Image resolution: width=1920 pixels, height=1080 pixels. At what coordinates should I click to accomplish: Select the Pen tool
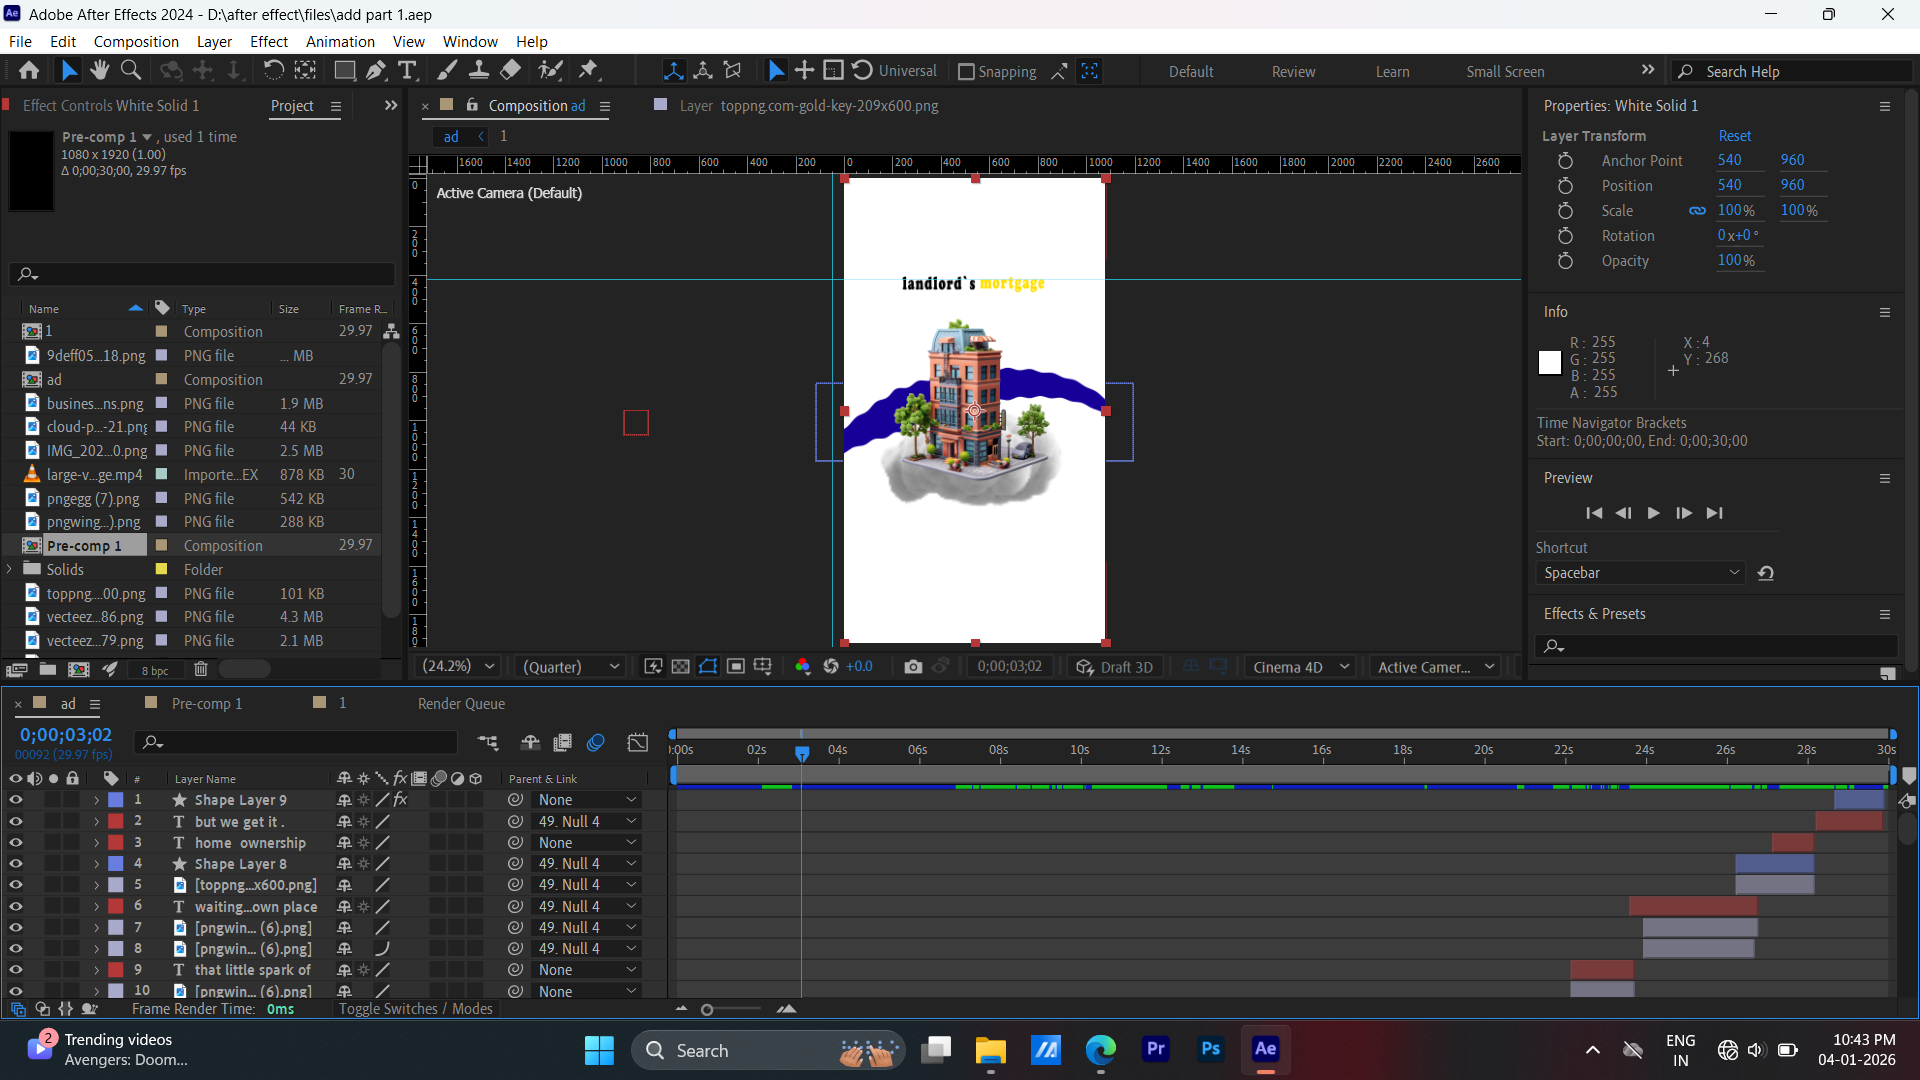tap(376, 70)
